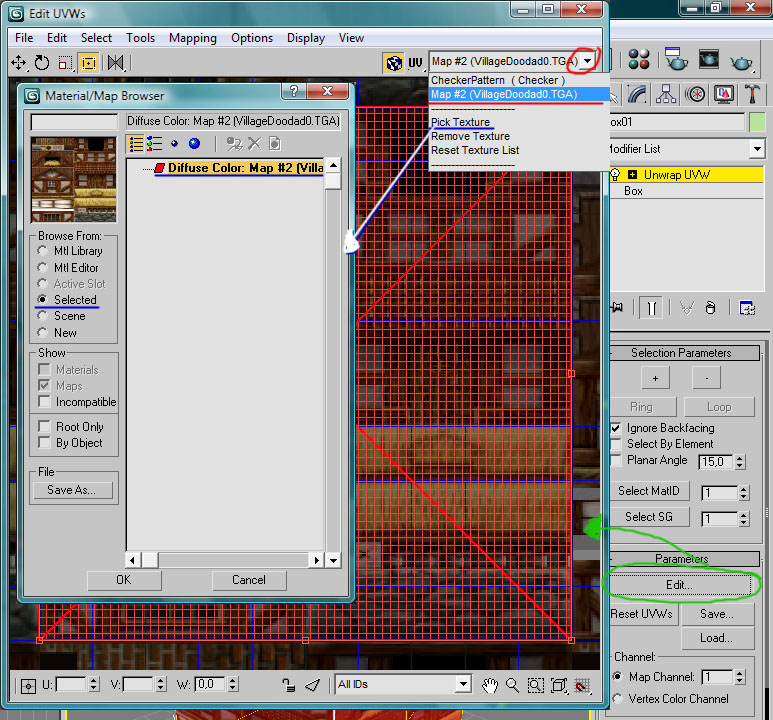
Task: Click Delete From Library X icon
Action: point(254,144)
